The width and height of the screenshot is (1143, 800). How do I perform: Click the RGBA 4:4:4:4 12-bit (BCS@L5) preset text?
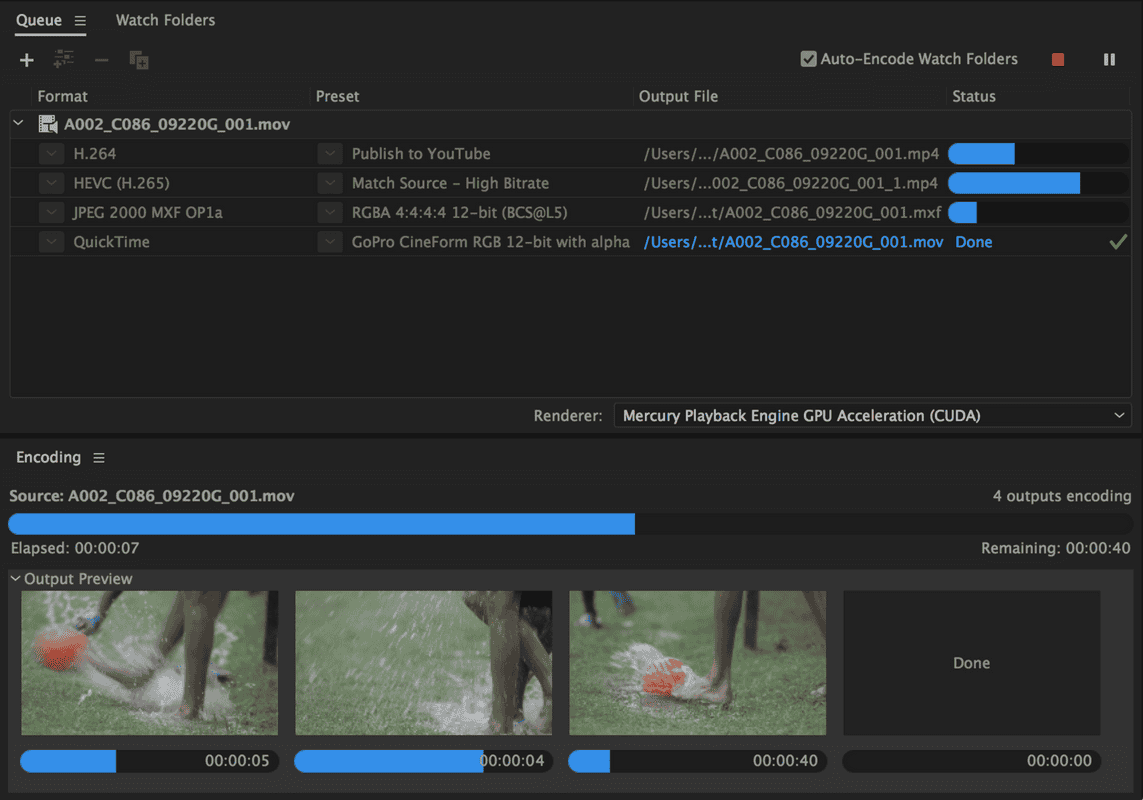point(459,212)
